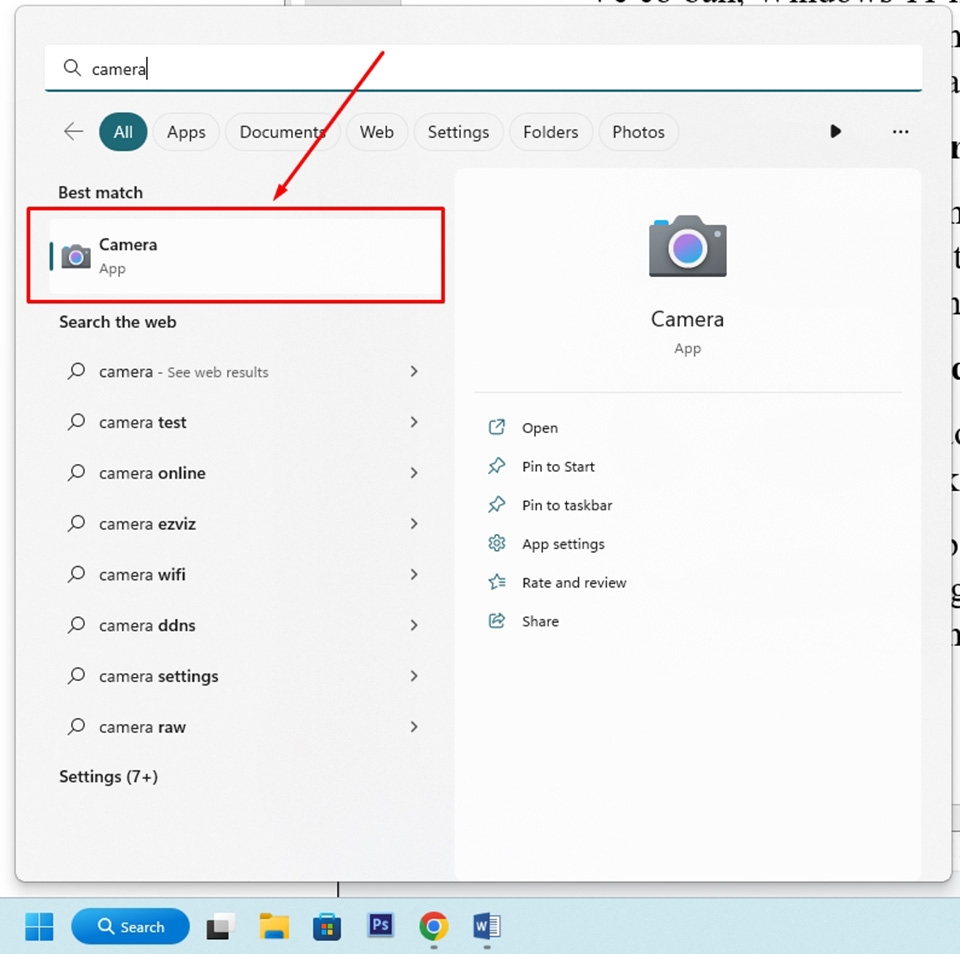Switch to the Documents filter tab
Viewport: 960px width, 954px height.
coord(282,132)
